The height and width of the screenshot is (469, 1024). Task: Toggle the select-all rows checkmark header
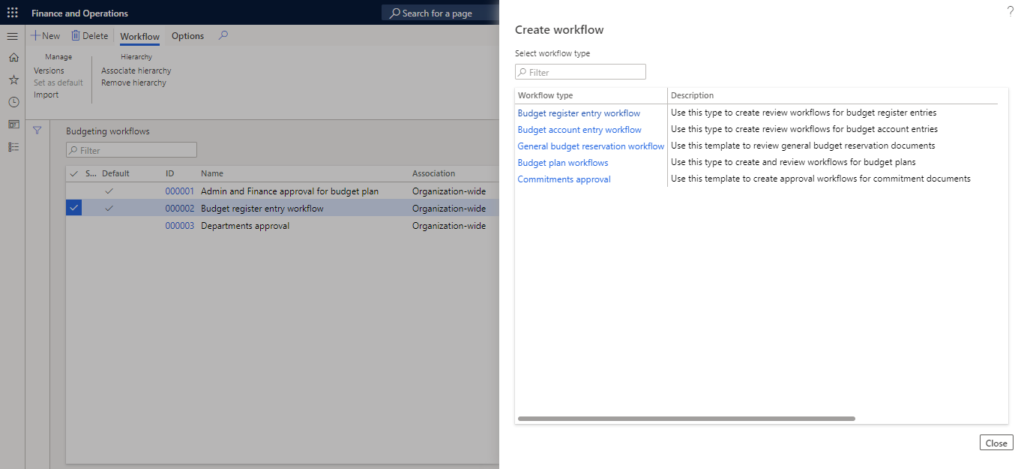click(x=74, y=173)
